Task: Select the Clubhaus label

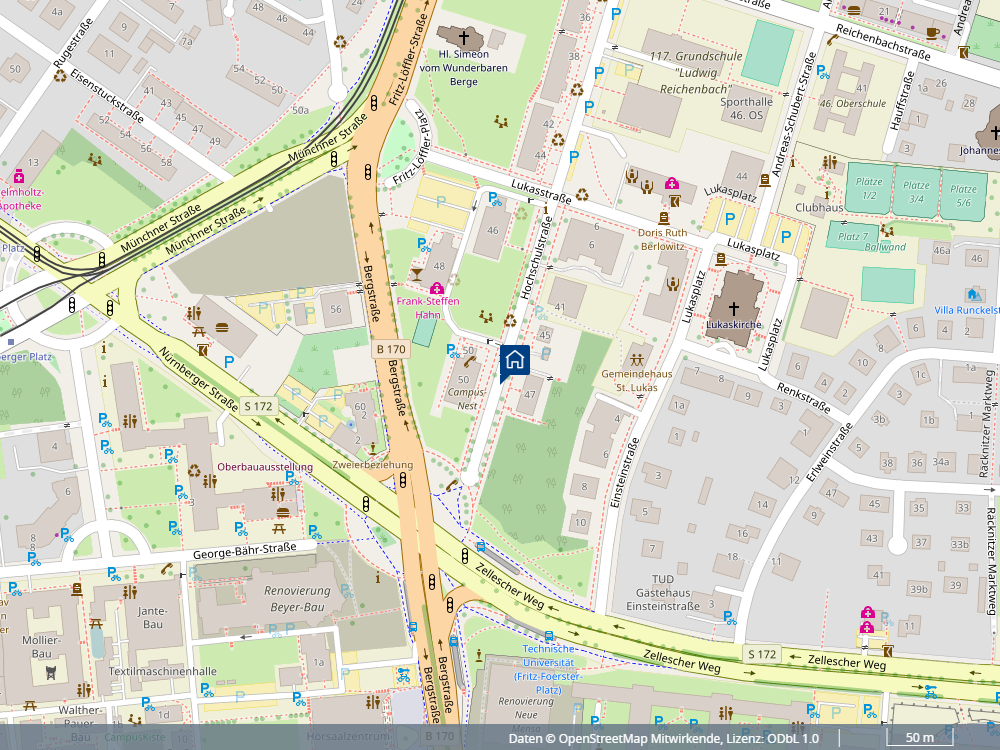Action: (x=819, y=207)
